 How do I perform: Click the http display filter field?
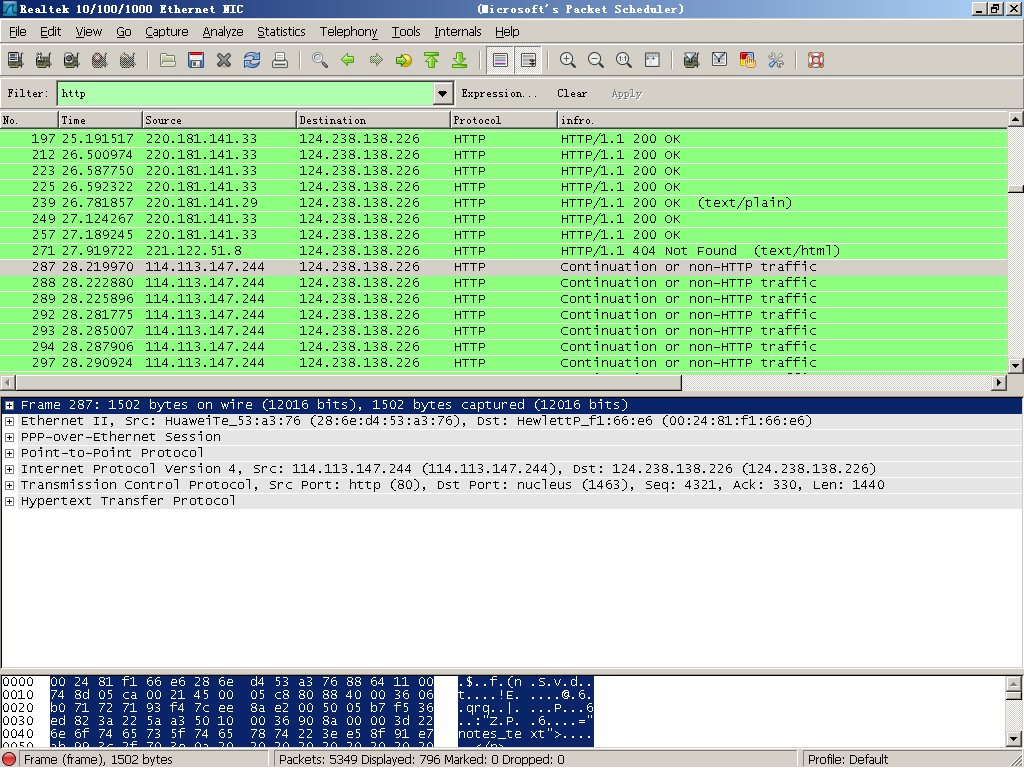(x=246, y=93)
